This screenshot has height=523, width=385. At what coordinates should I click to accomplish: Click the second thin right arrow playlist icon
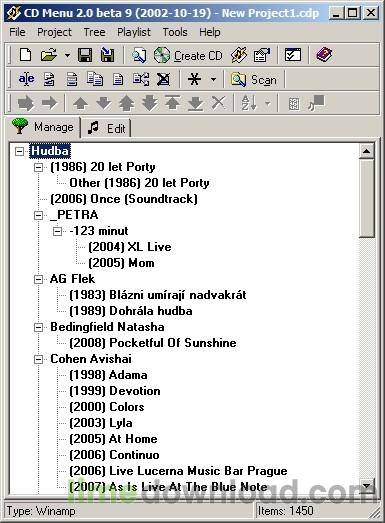[49, 103]
